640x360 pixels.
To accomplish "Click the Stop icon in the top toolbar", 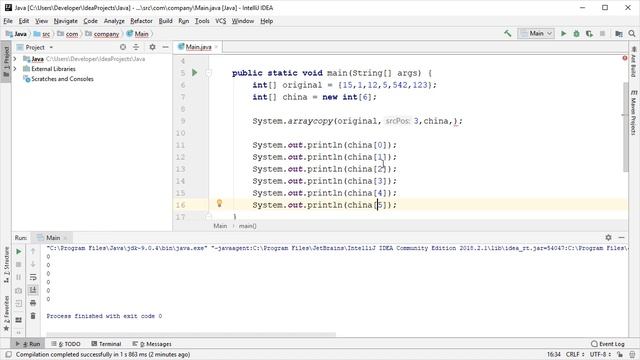I will (602, 33).
